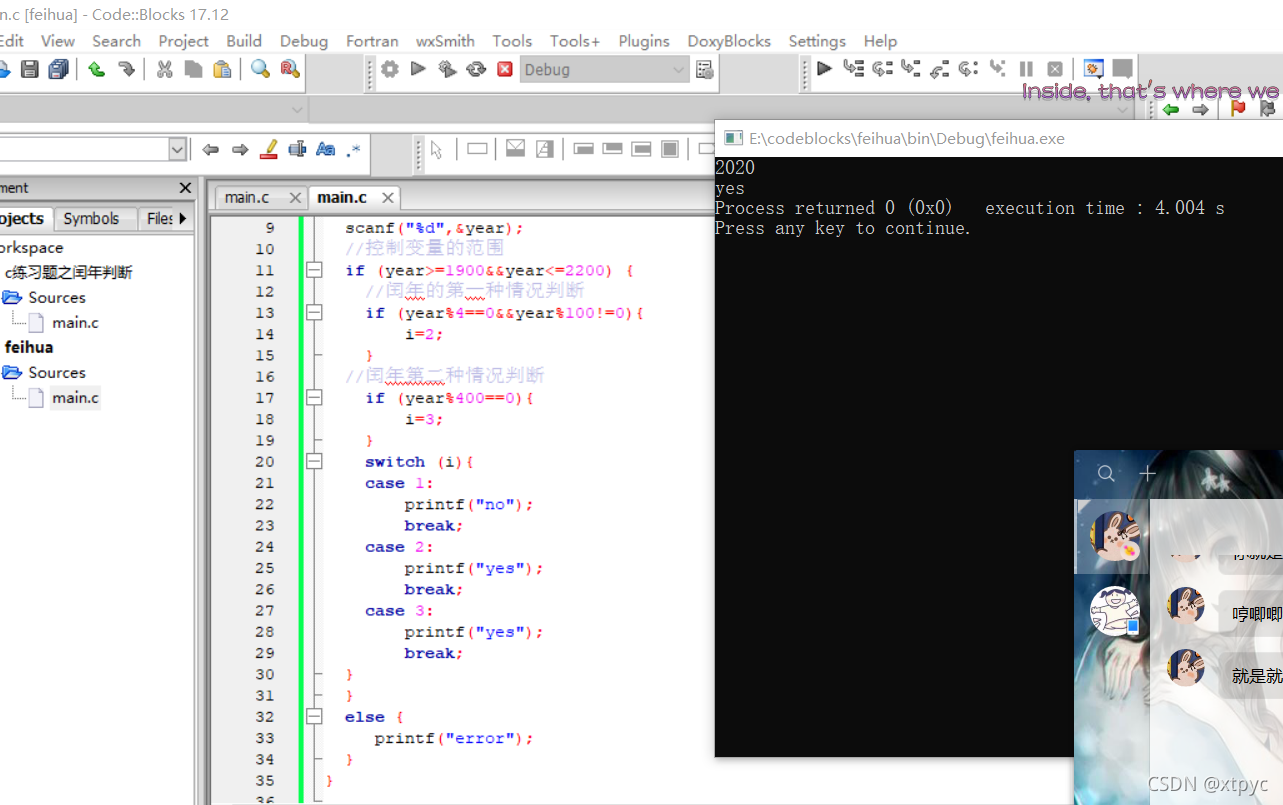Viewport: 1283px width, 805px height.
Task: Open the Search menu
Action: tap(116, 41)
